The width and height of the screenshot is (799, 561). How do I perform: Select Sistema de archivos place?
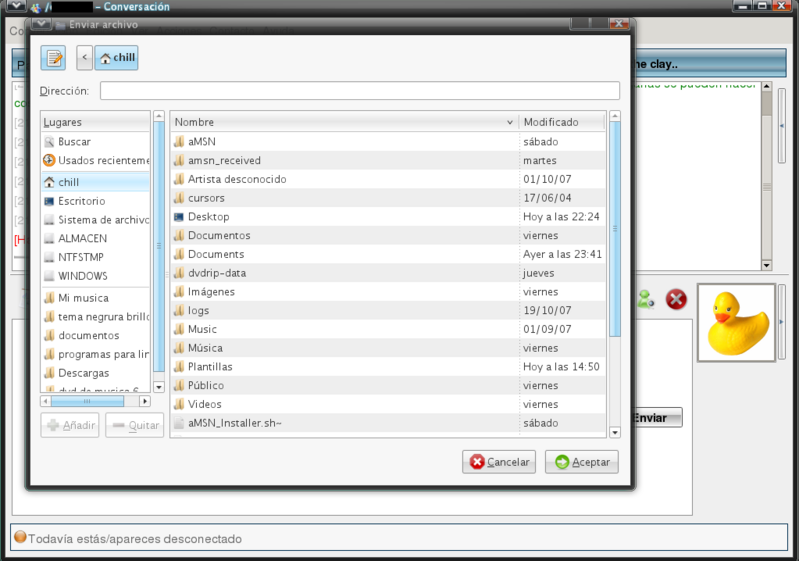pos(95,220)
